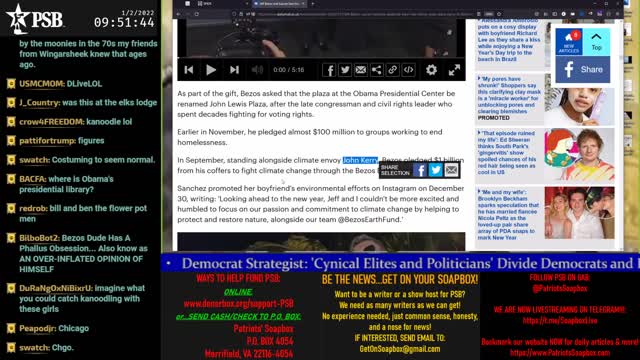Click the 09:51:44 clock display
The image size is (640, 360).
(x=124, y=22)
